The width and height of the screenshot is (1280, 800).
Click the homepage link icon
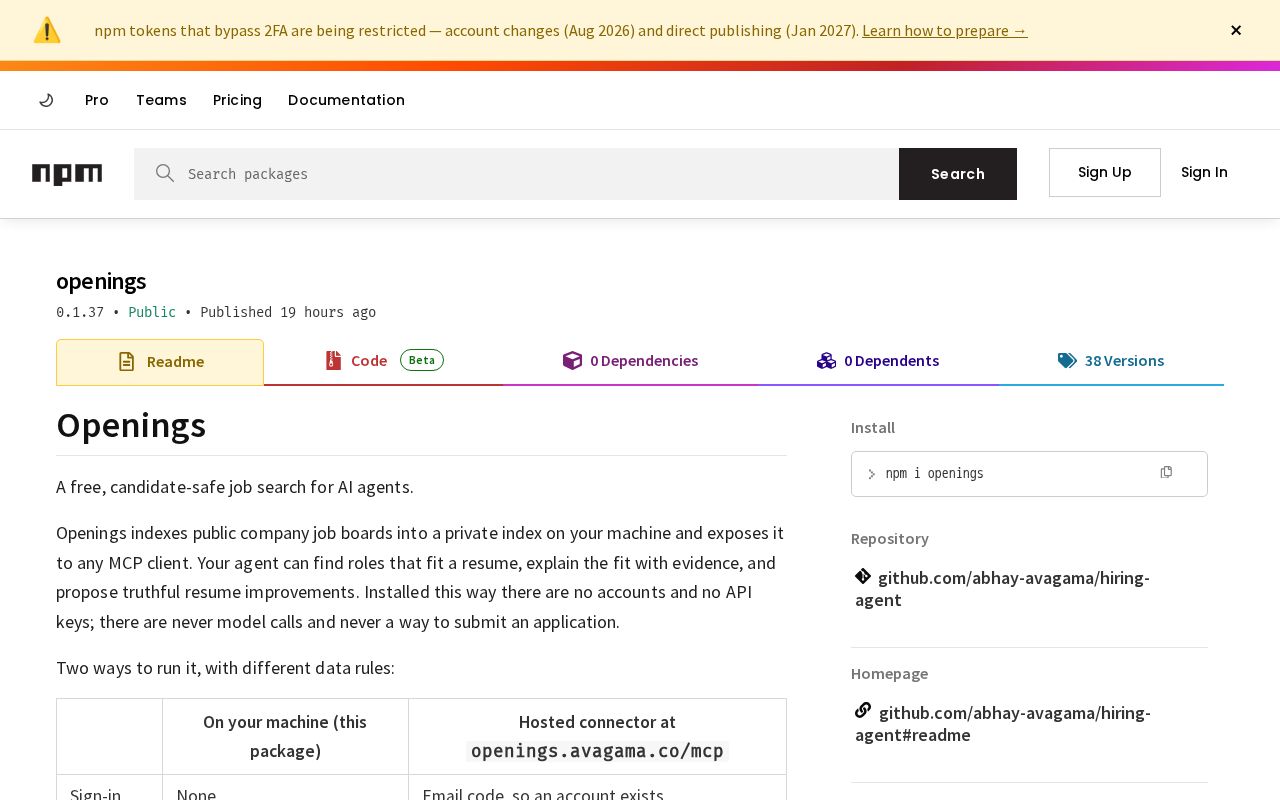(x=863, y=711)
